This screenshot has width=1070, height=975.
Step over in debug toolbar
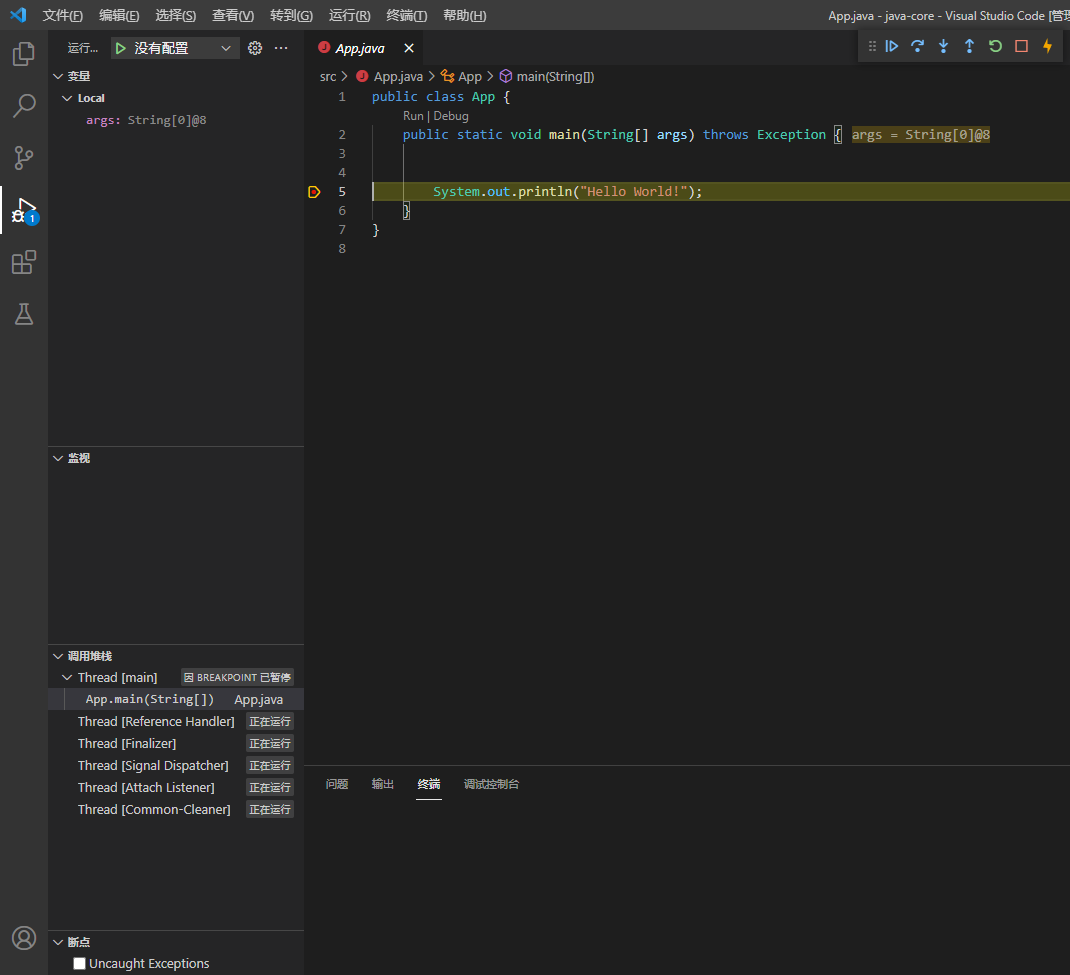(x=918, y=46)
